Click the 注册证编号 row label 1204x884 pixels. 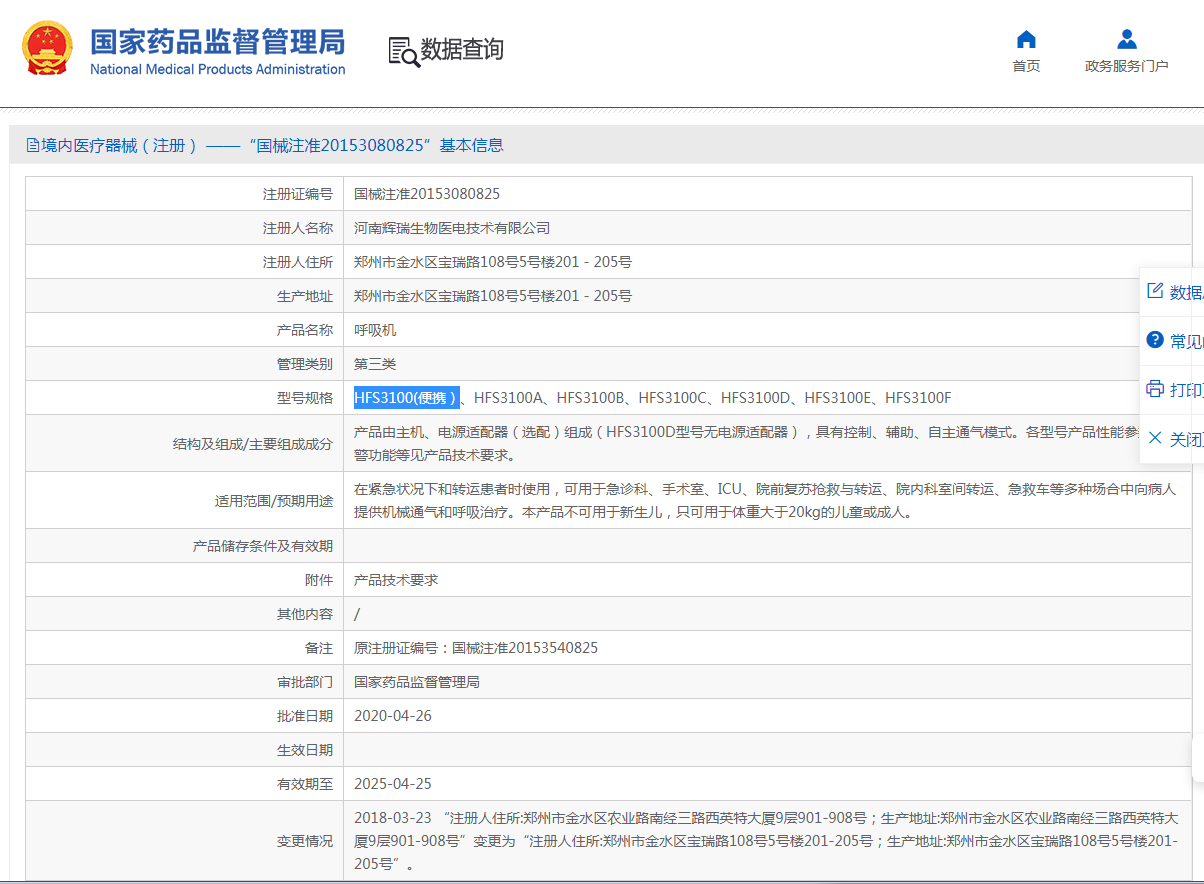click(x=298, y=194)
